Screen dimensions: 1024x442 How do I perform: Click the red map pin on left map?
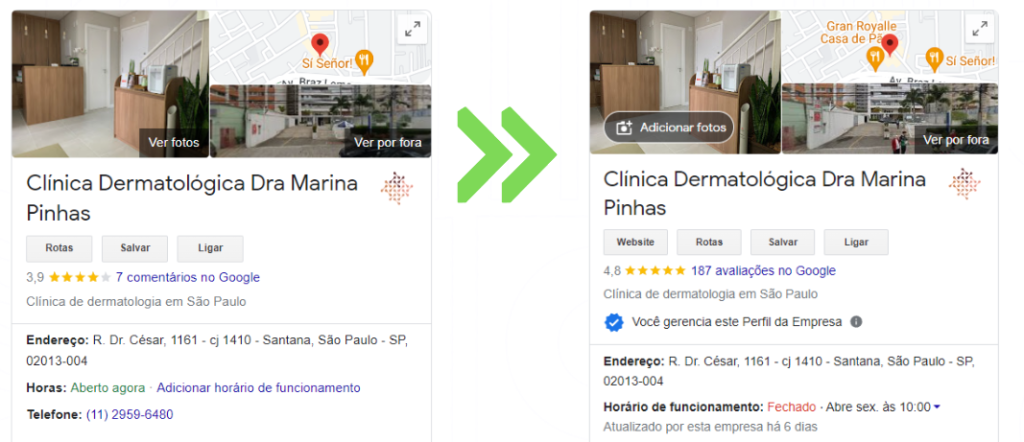(x=319, y=44)
